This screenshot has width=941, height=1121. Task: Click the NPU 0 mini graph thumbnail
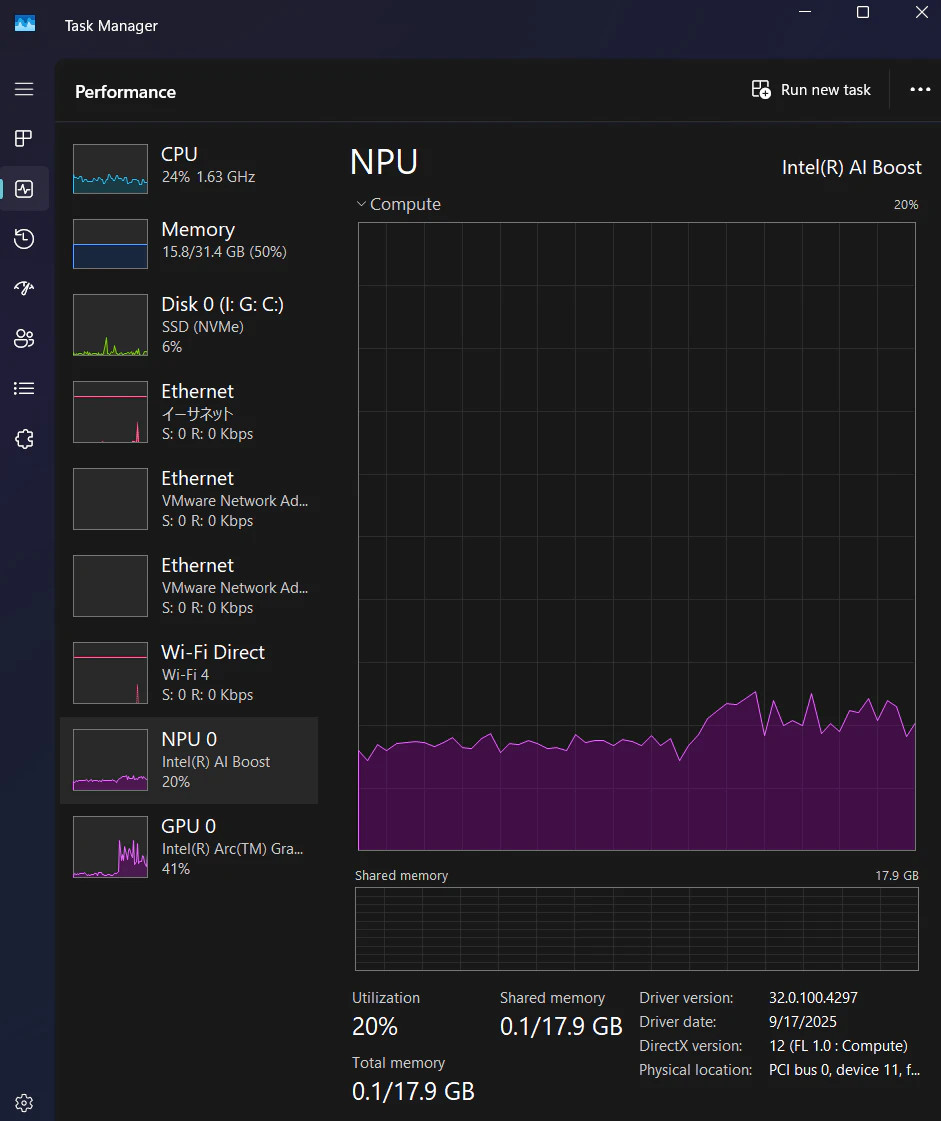(110, 760)
